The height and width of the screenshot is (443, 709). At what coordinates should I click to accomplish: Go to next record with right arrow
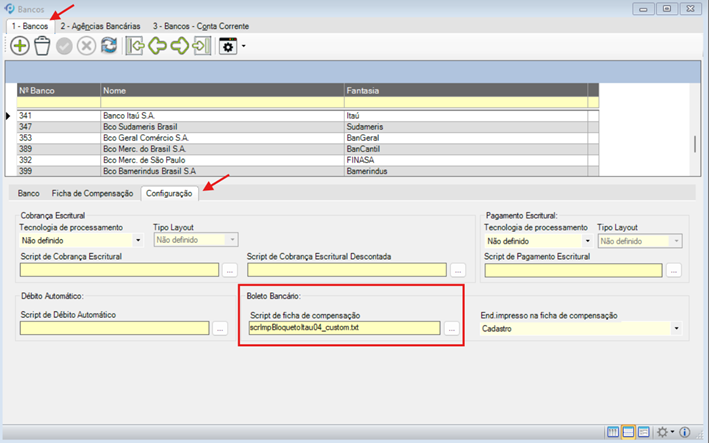click(179, 46)
